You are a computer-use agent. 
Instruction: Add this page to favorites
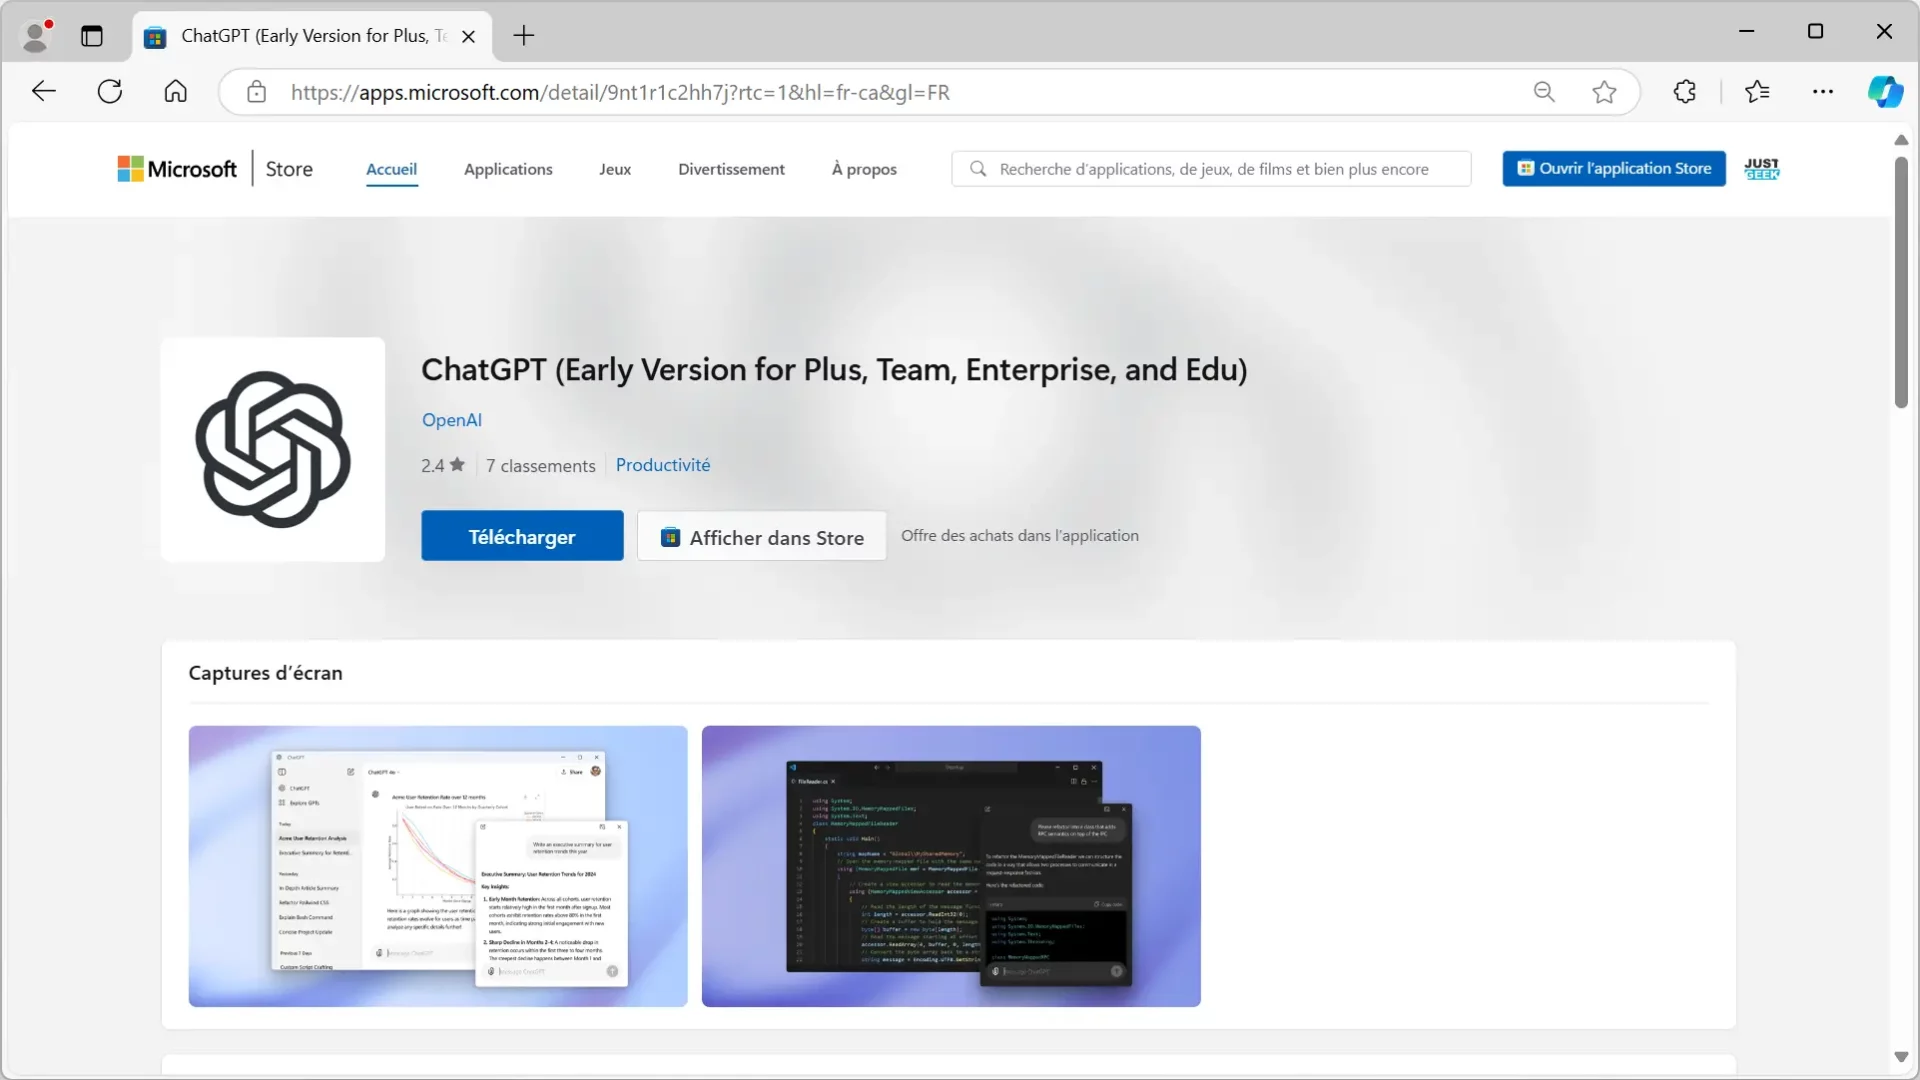[x=1604, y=92]
